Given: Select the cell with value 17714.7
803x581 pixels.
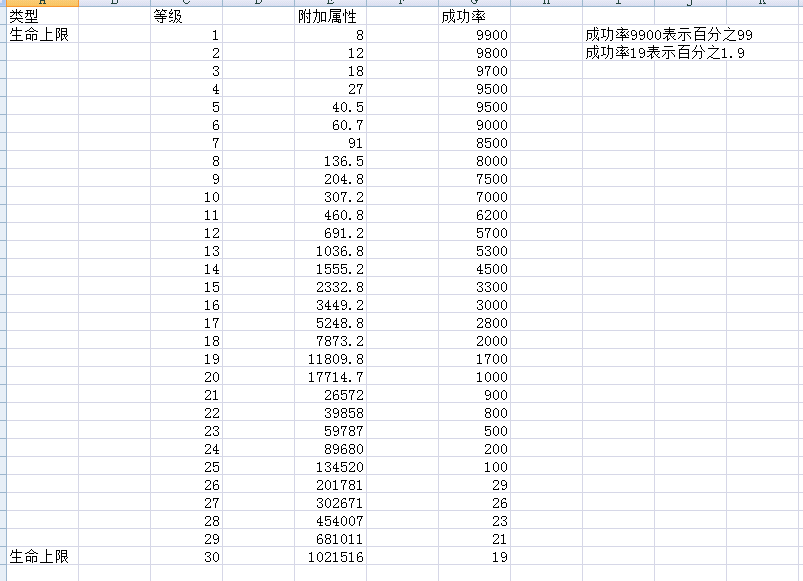Looking at the screenshot, I should click(x=335, y=377).
